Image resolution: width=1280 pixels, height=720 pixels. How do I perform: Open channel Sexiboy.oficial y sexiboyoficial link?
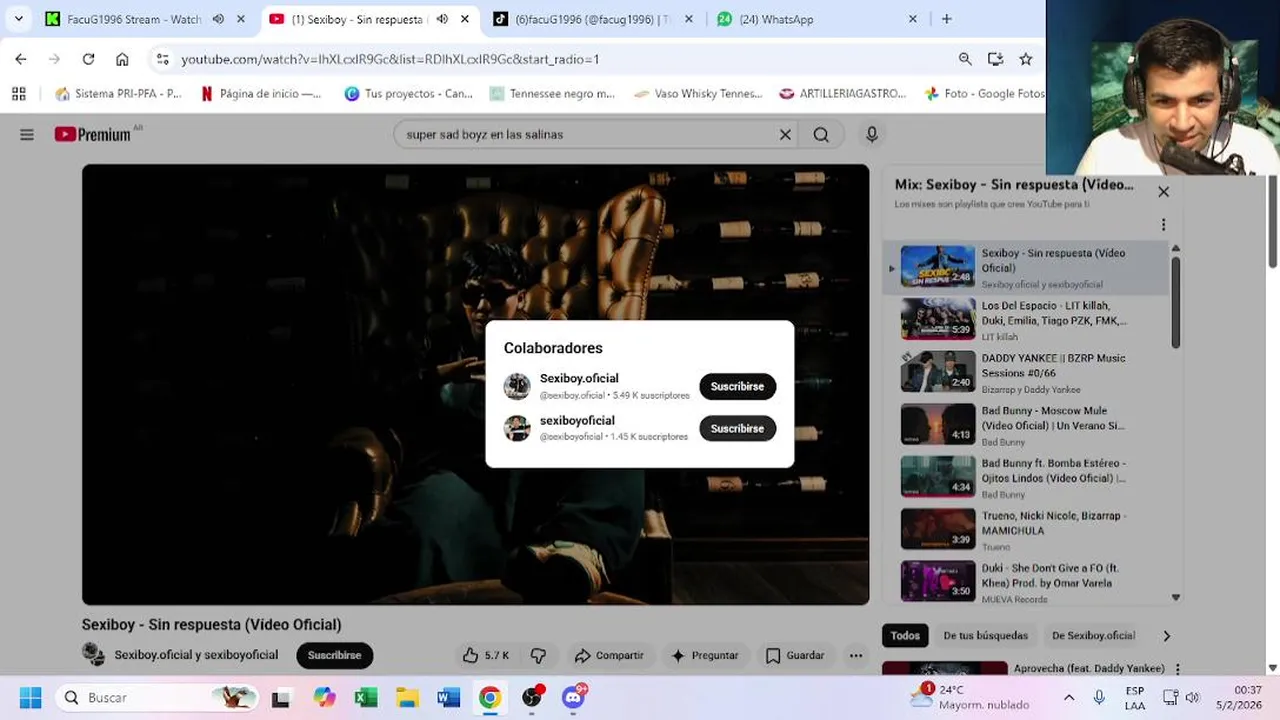click(x=196, y=655)
